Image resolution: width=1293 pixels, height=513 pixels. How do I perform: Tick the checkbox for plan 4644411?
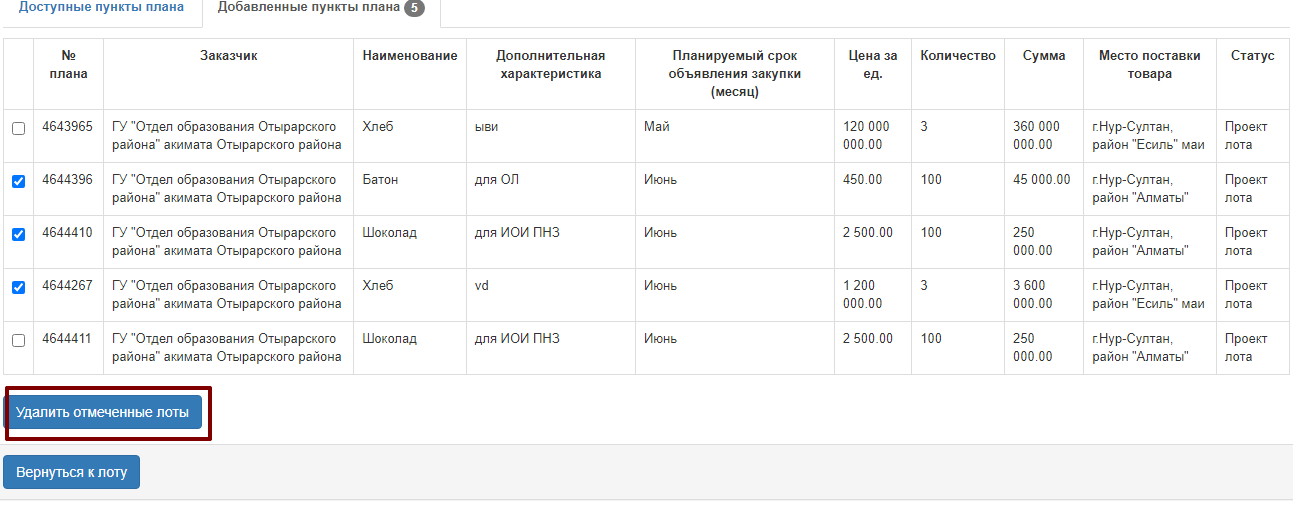click(18, 341)
